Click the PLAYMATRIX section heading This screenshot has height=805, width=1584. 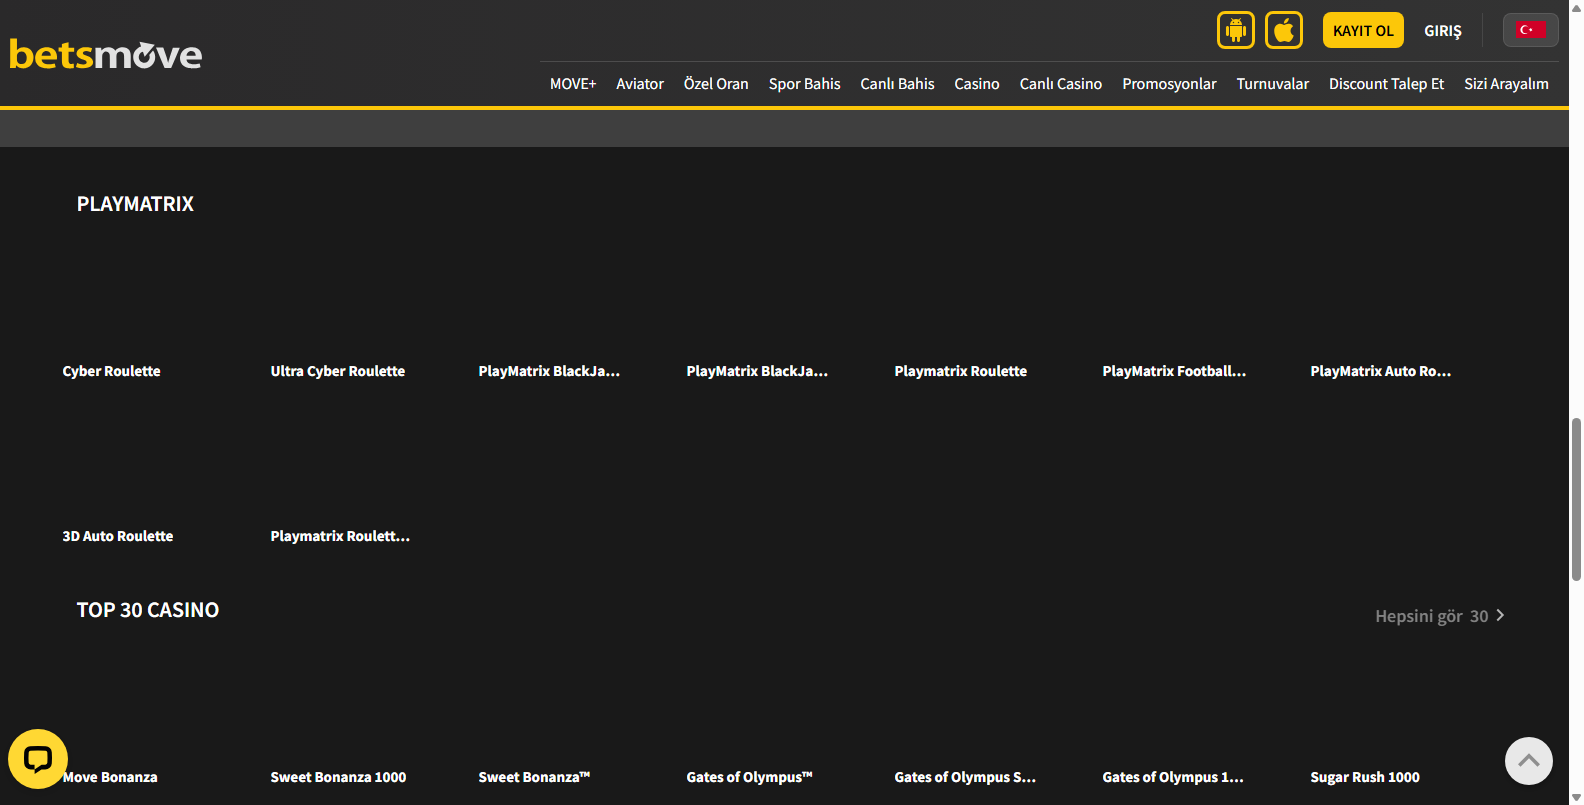pyautogui.click(x=135, y=204)
